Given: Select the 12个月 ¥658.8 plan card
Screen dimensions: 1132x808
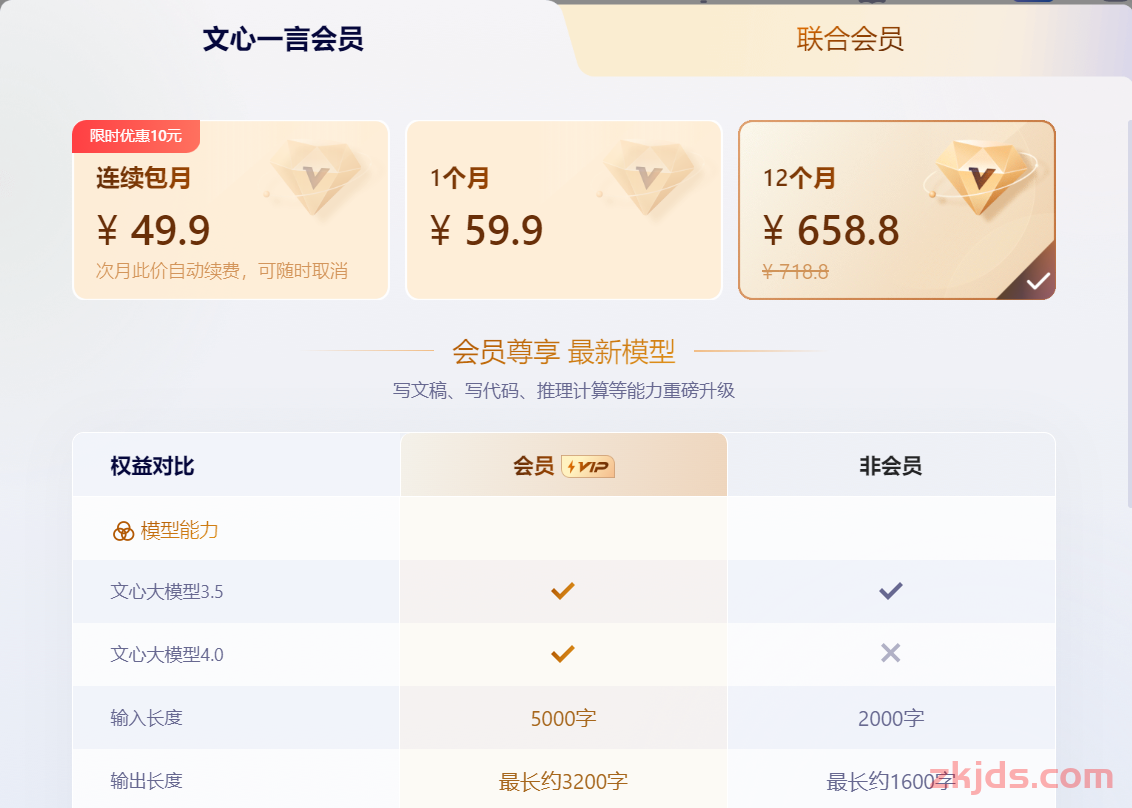Looking at the screenshot, I should click(x=897, y=210).
